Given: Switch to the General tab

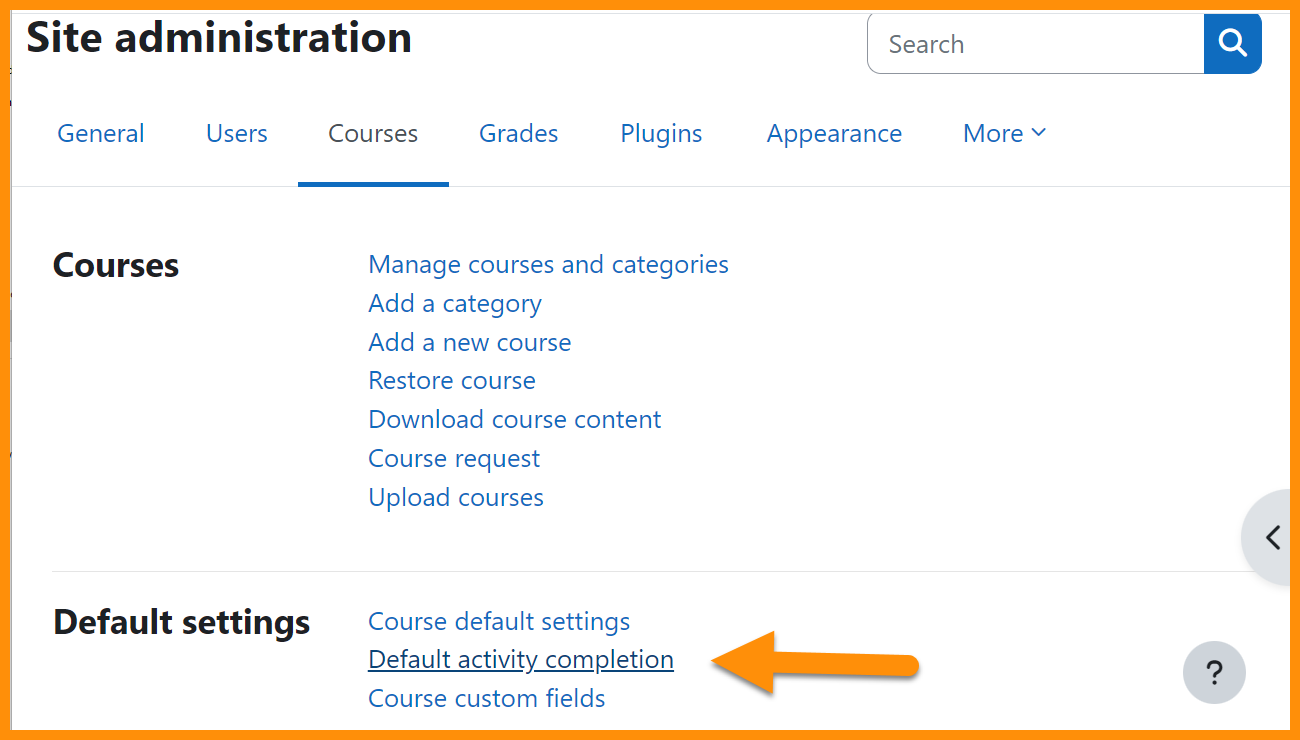Looking at the screenshot, I should point(100,132).
